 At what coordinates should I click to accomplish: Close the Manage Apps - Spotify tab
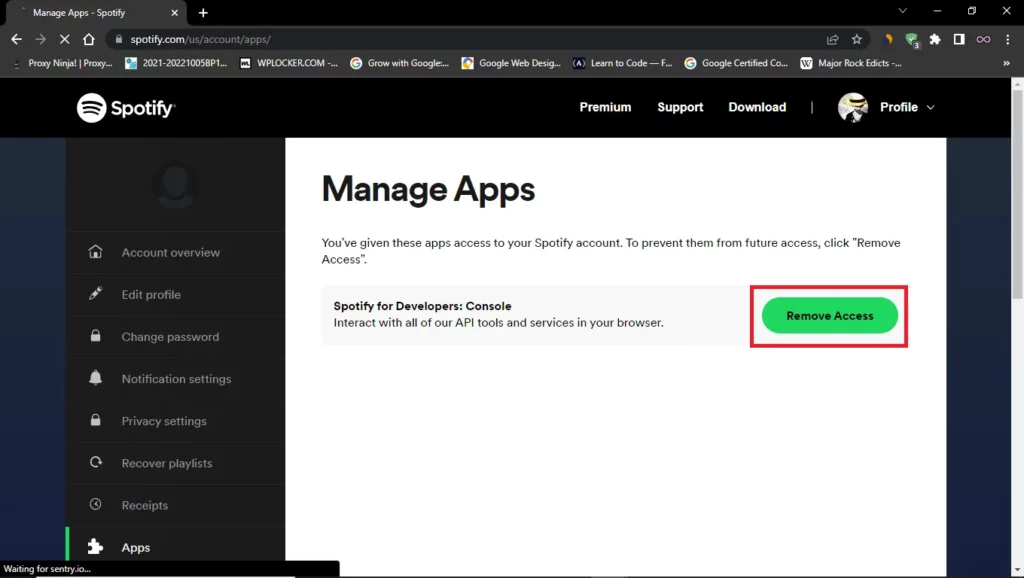click(174, 12)
